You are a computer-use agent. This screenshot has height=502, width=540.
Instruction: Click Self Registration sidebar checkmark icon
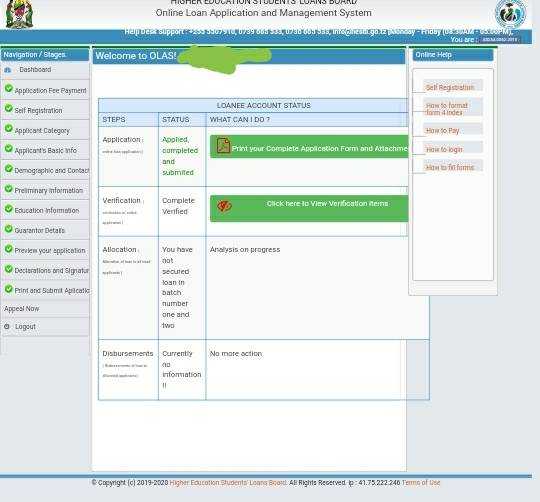(9, 108)
